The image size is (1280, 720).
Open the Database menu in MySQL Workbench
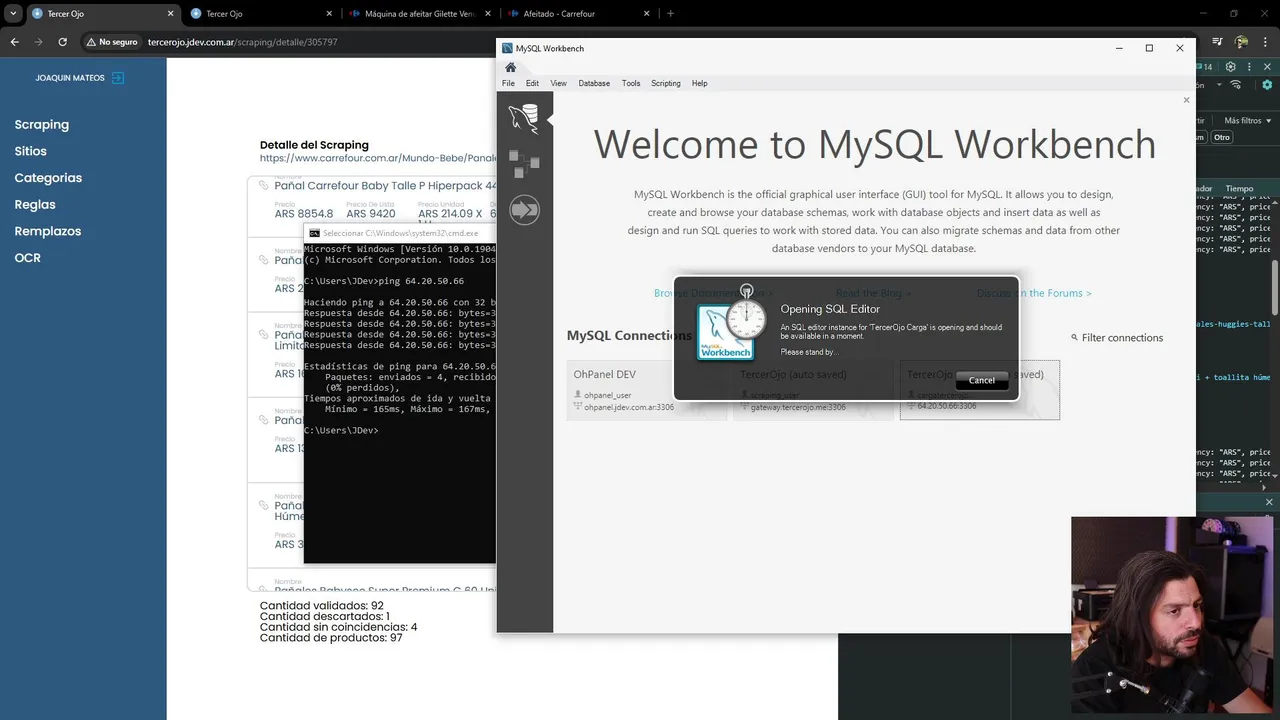pyautogui.click(x=594, y=83)
